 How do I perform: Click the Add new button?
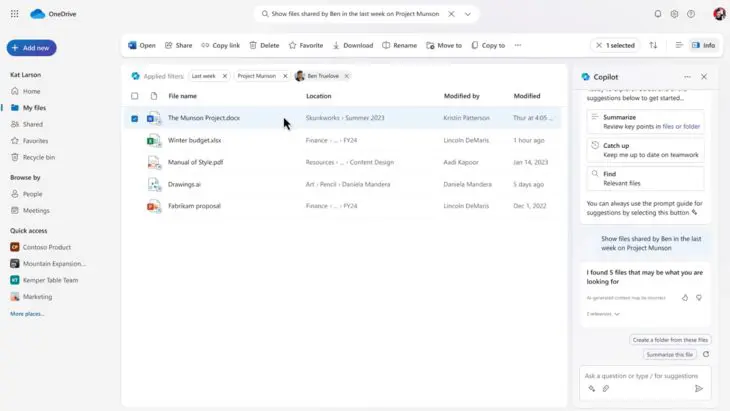pyautogui.click(x=32, y=48)
